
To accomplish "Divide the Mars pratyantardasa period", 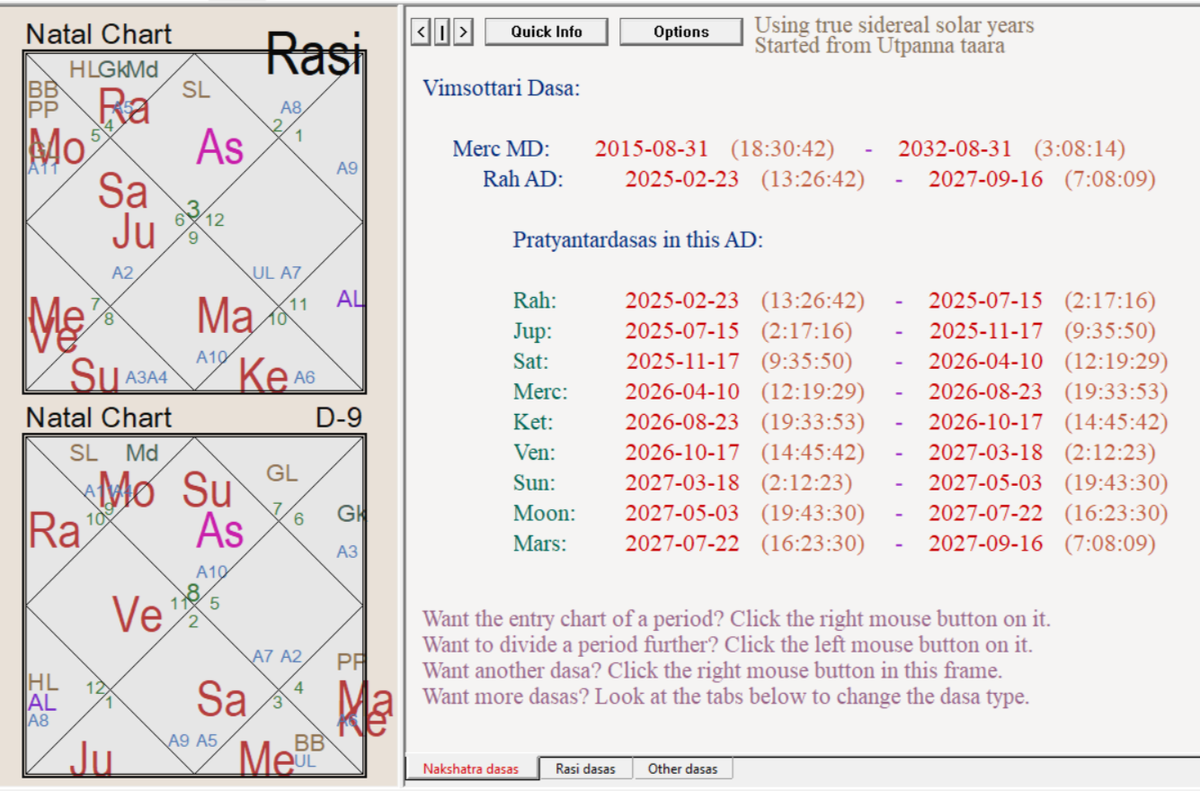I will [x=834, y=544].
